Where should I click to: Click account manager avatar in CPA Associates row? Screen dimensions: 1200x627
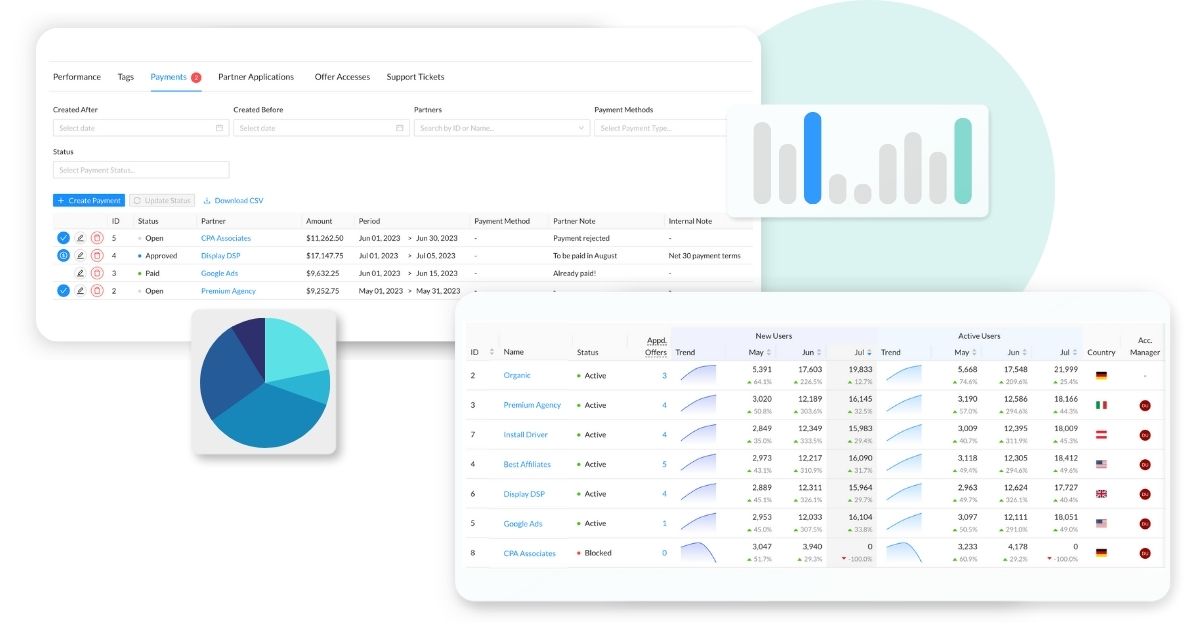(1145, 553)
